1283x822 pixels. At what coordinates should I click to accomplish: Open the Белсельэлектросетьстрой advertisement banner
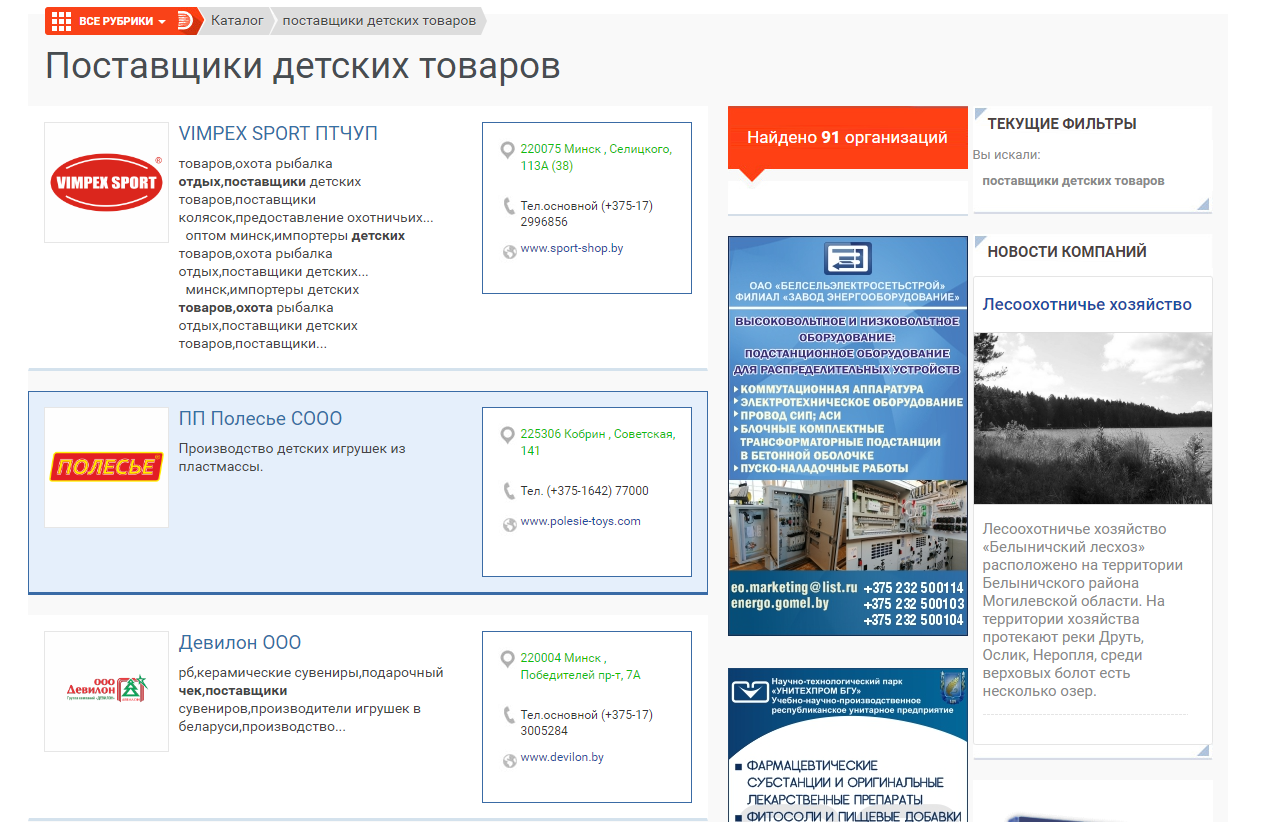click(848, 436)
